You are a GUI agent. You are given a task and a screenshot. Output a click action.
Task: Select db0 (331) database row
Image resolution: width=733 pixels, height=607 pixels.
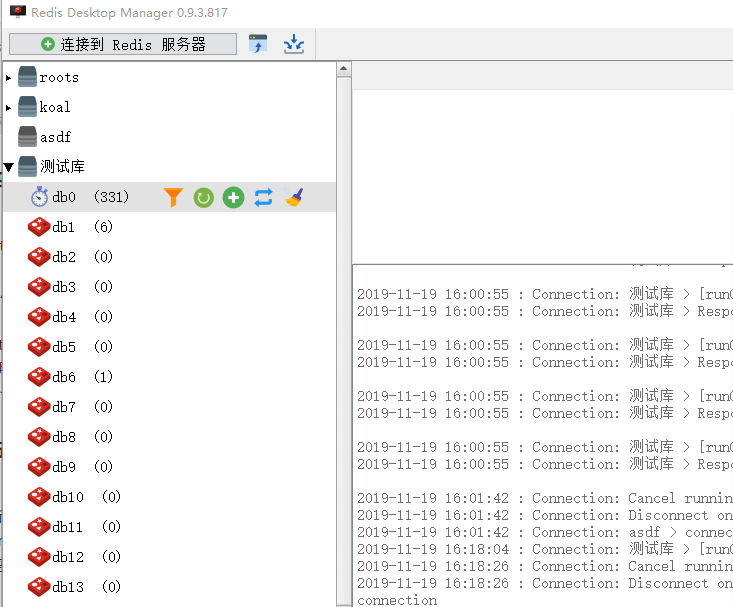tap(169, 197)
